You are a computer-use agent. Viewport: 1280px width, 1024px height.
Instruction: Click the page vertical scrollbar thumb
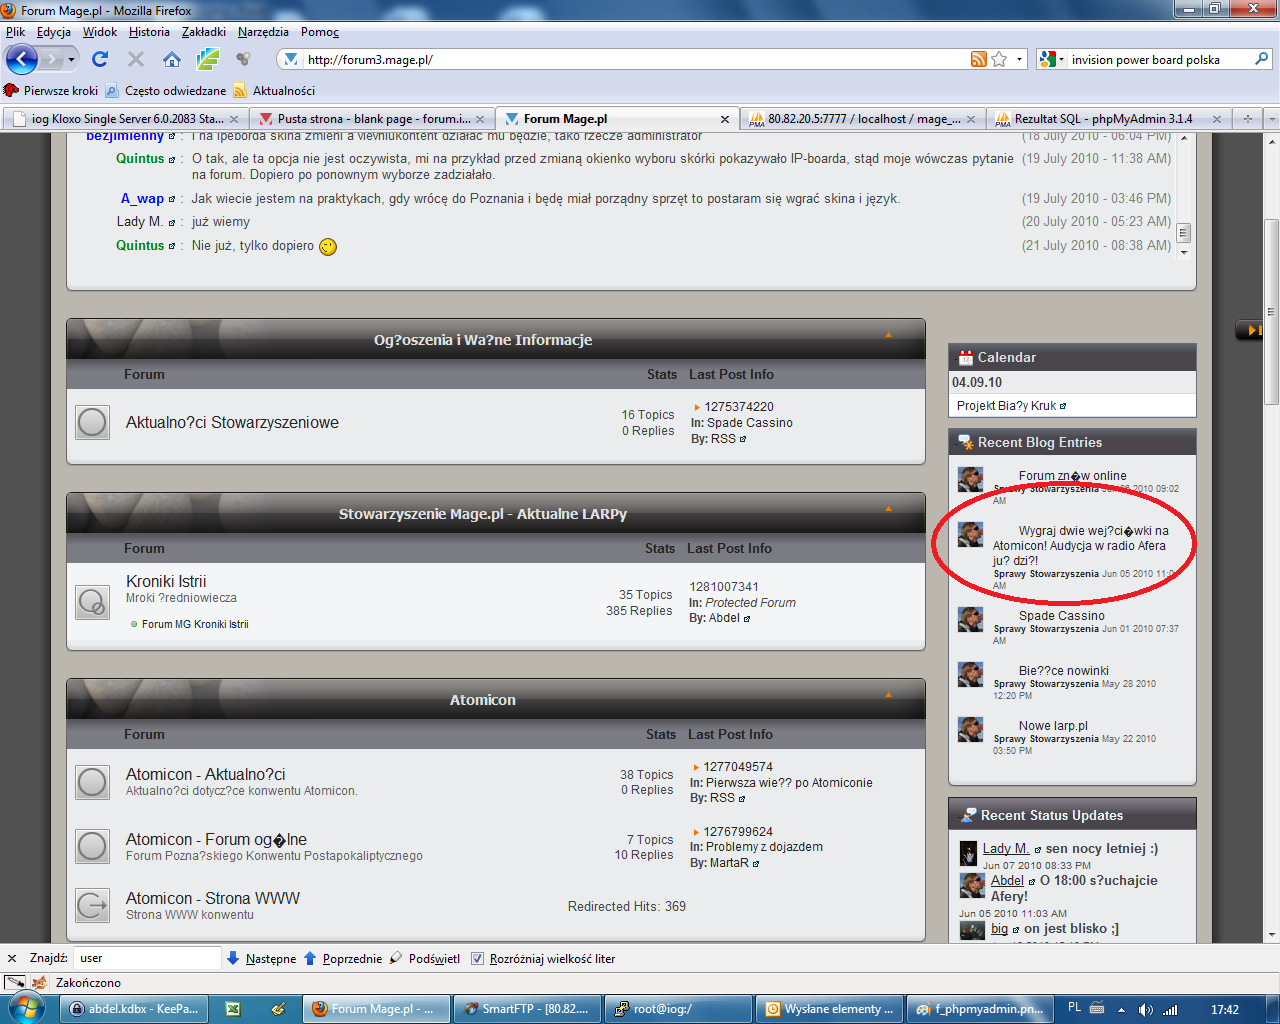[1271, 310]
